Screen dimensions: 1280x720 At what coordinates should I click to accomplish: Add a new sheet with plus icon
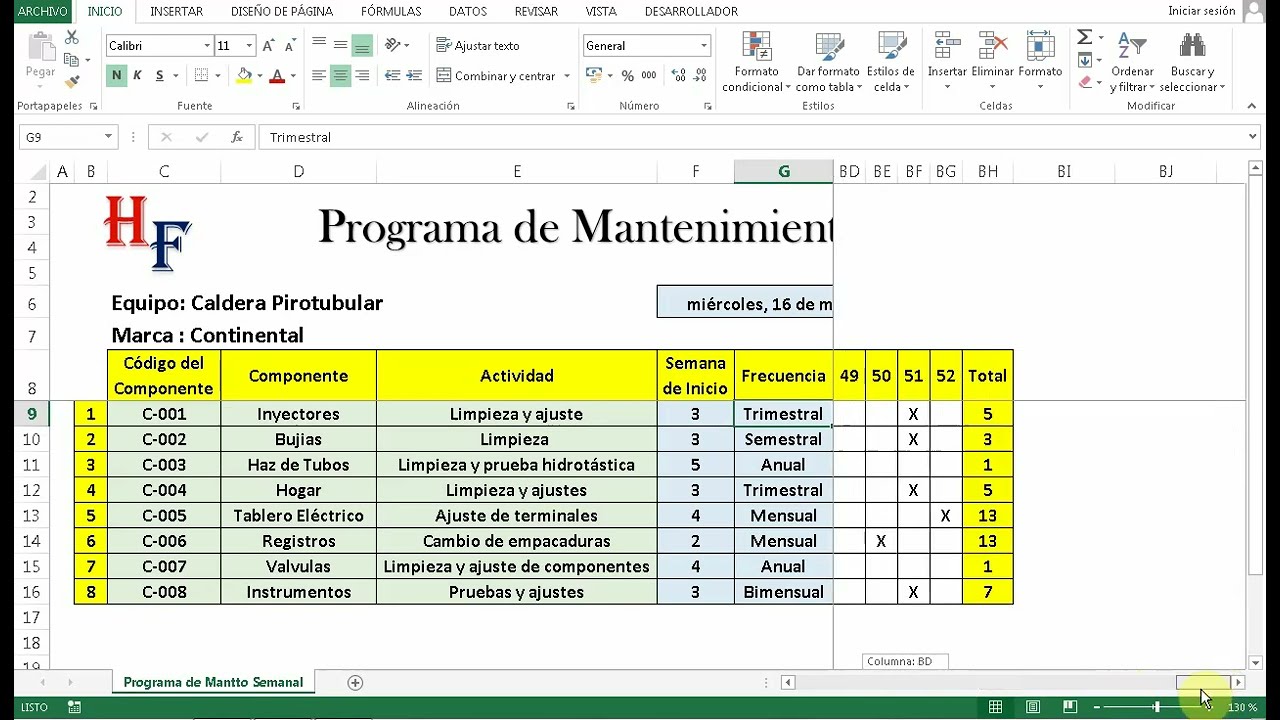355,682
